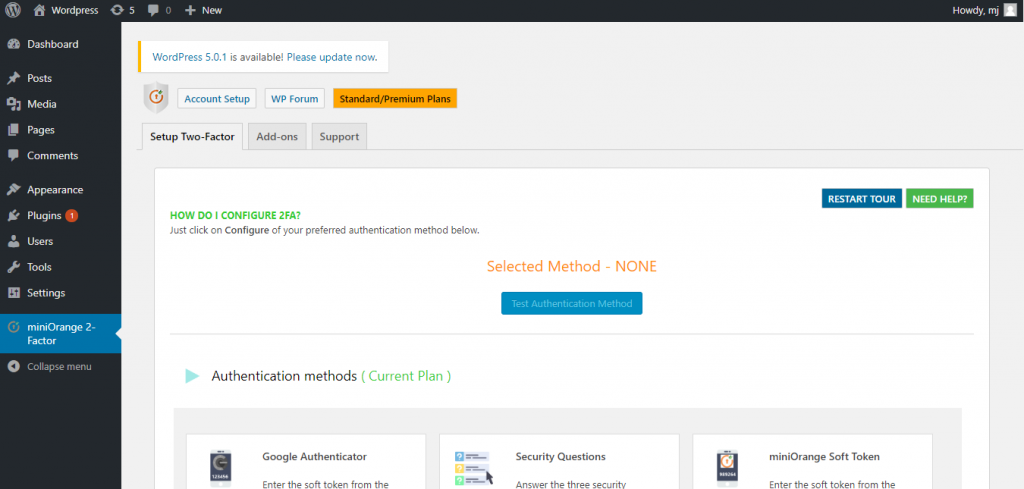Click the Test Authentication Method button

(571, 304)
